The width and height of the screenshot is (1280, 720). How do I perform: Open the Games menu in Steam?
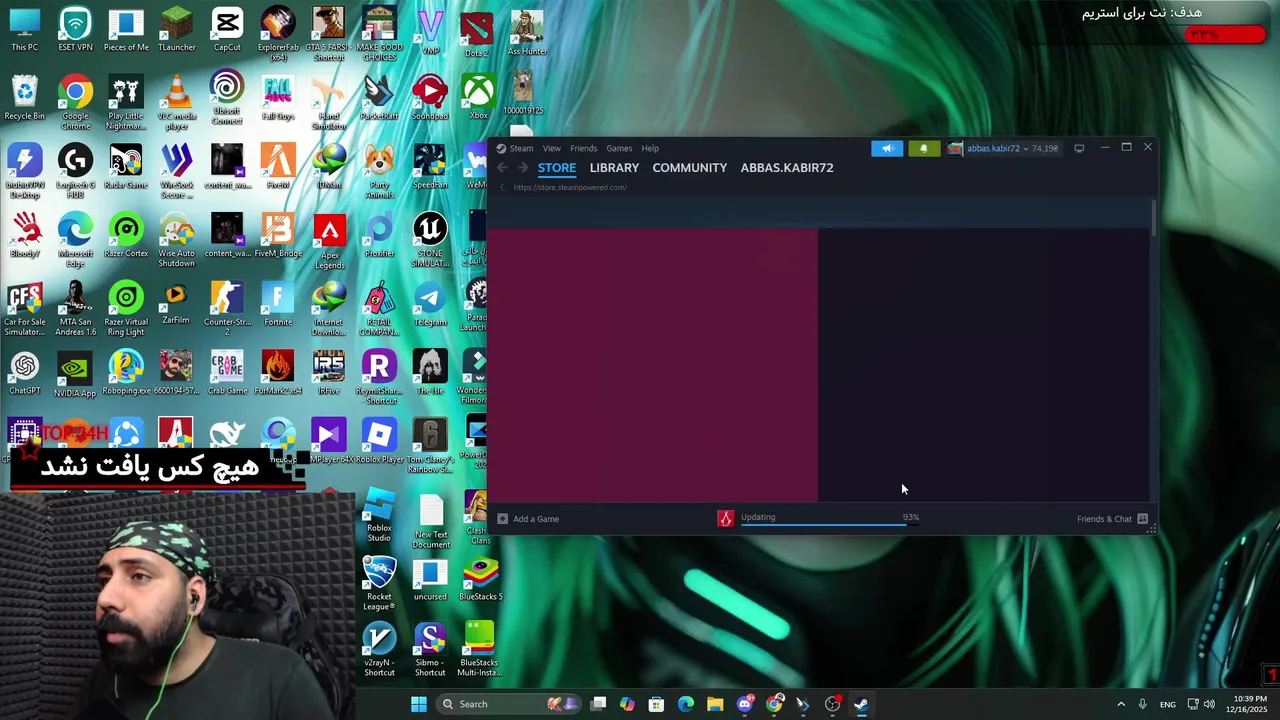point(619,148)
